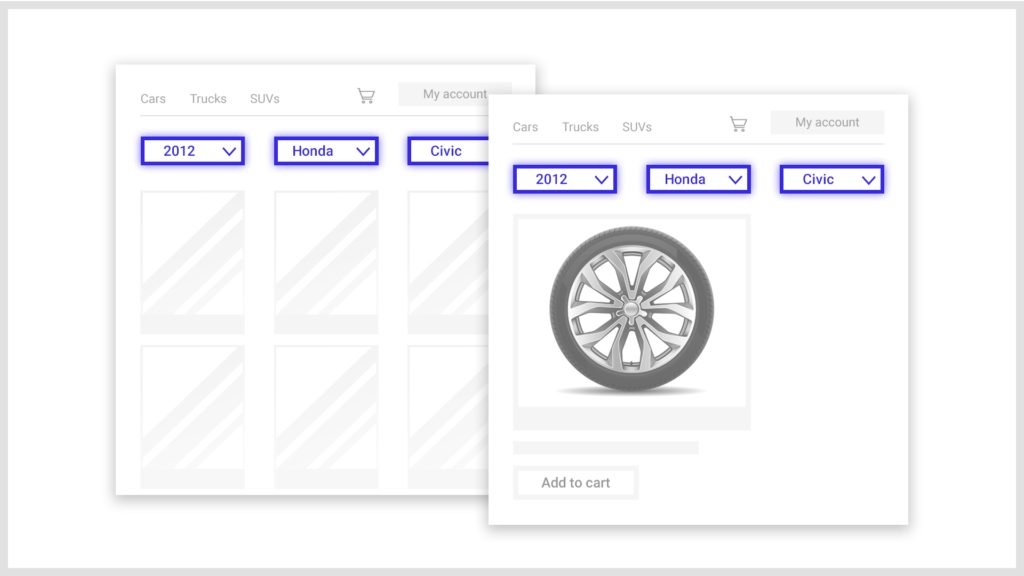The height and width of the screenshot is (576, 1024).
Task: Choose Trucks in the back listing window menu
Action: pyautogui.click(x=208, y=99)
